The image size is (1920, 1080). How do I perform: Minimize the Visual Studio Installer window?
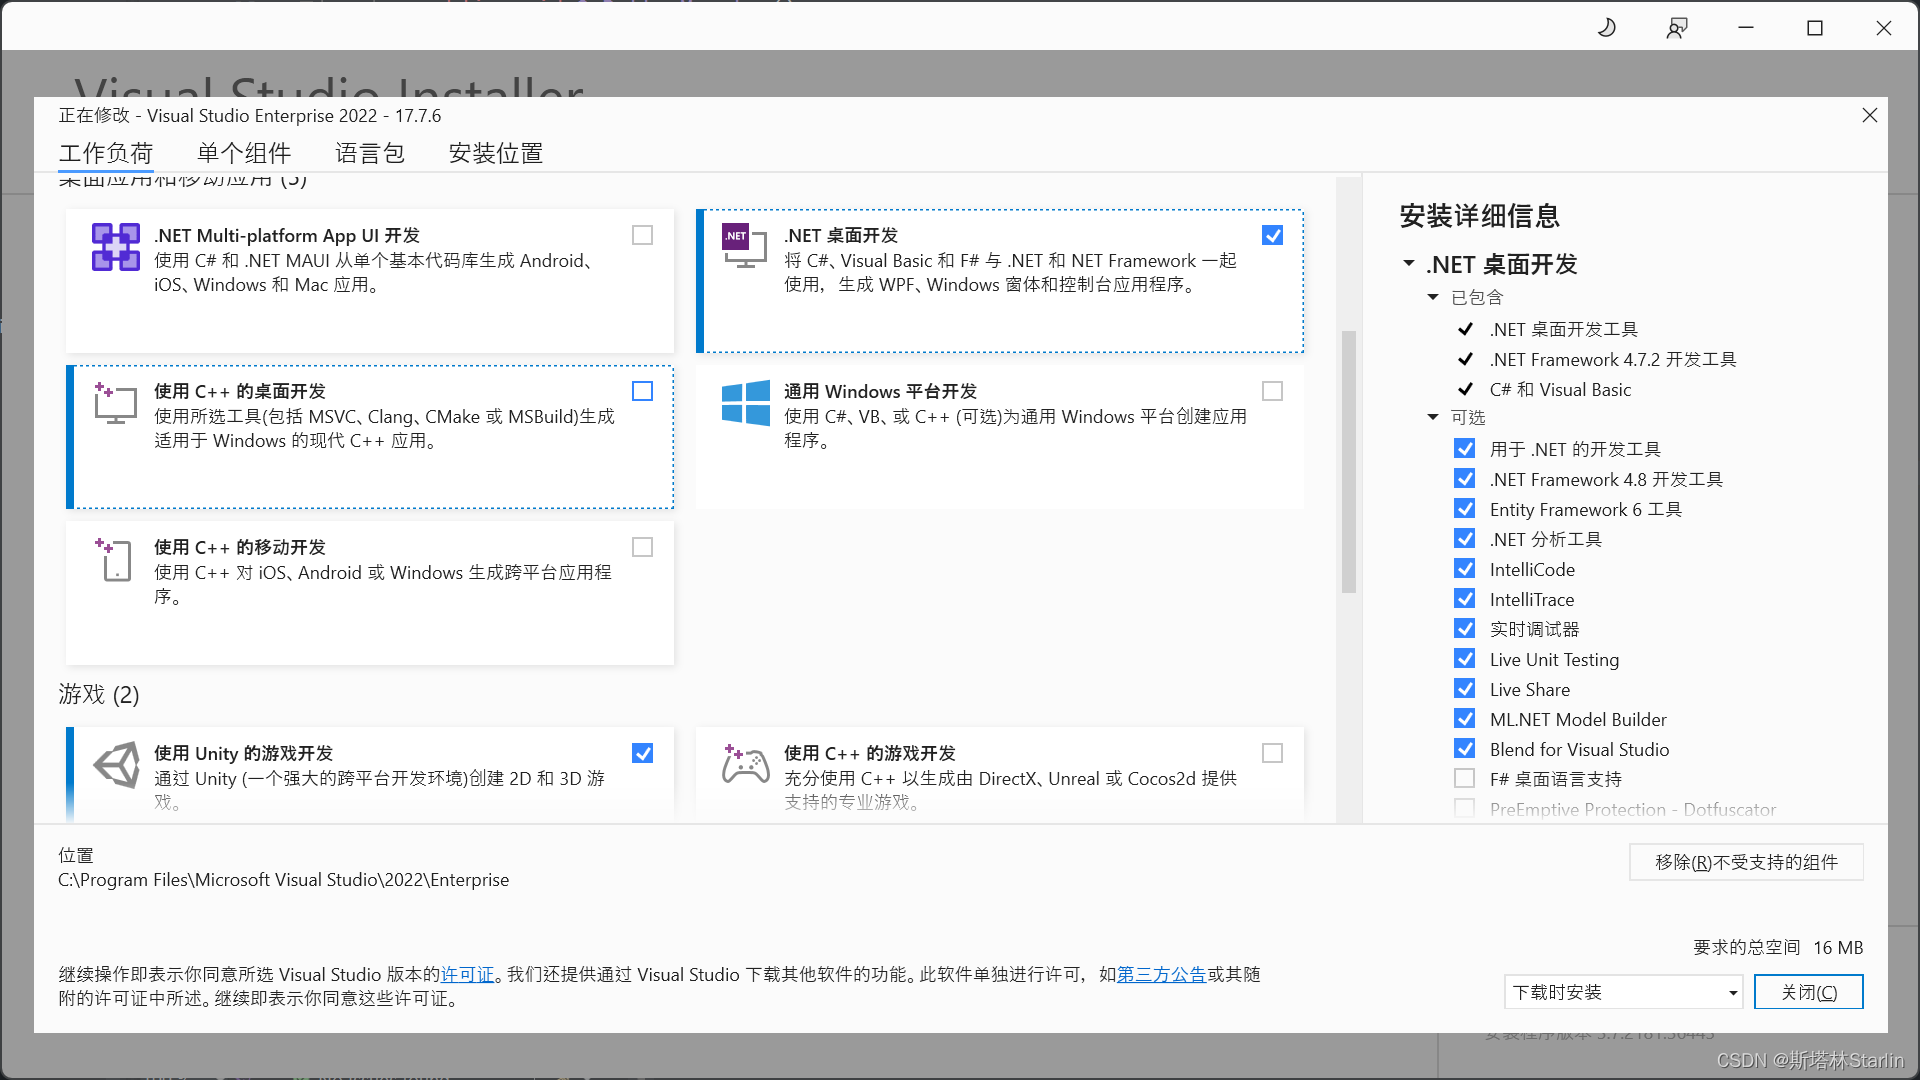[x=1746, y=27]
